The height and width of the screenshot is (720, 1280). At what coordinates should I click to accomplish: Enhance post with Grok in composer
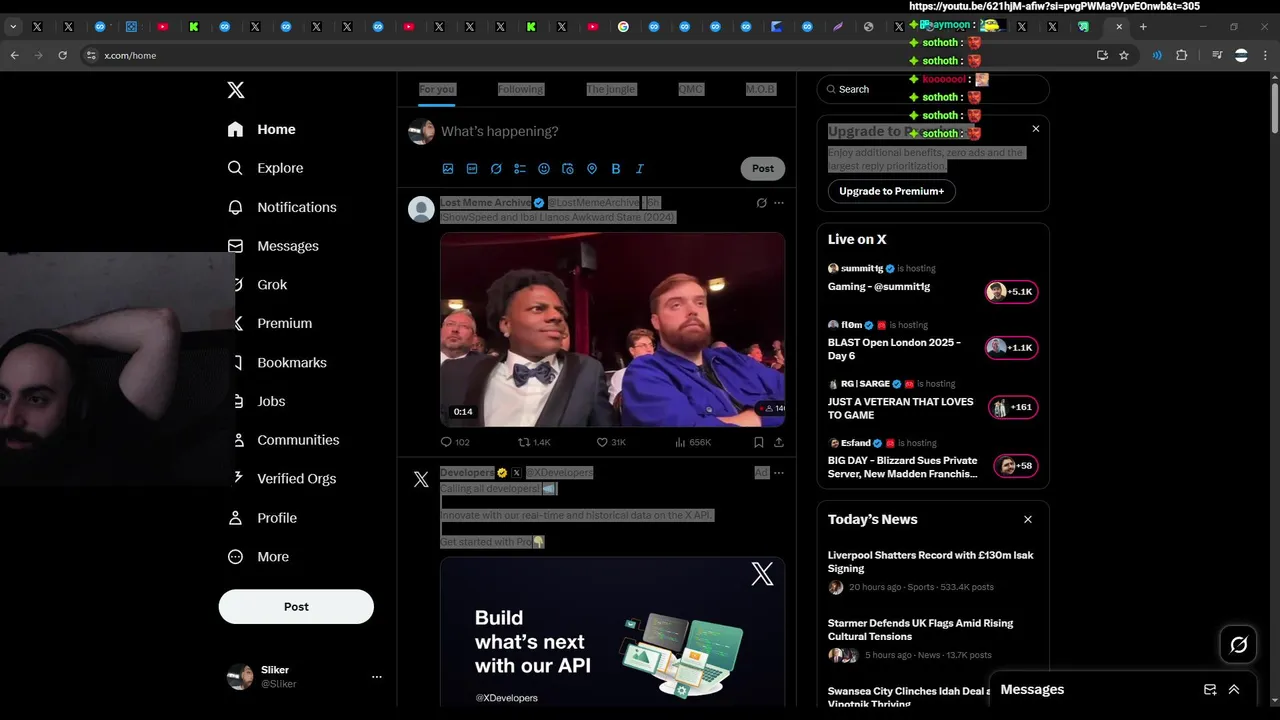pos(496,169)
